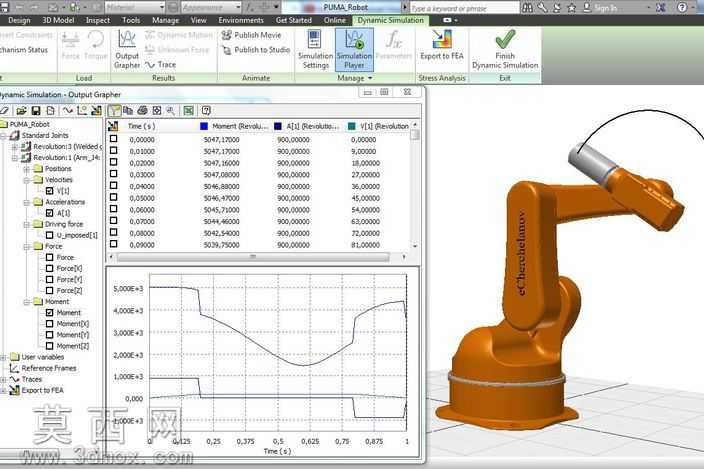Check the Moment[X] checkbox
Screen dimensions: 704x469
pos(50,324)
